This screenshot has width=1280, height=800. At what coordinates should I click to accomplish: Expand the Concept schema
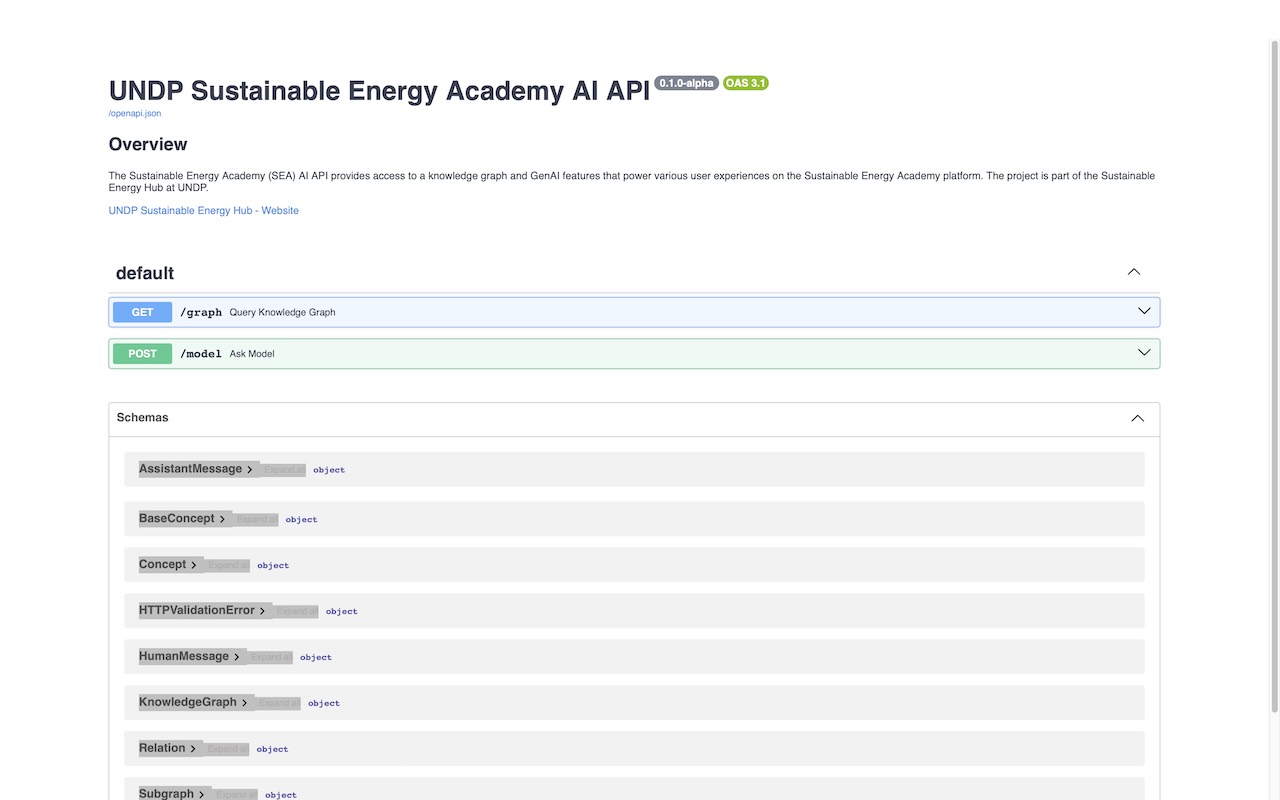click(x=169, y=565)
